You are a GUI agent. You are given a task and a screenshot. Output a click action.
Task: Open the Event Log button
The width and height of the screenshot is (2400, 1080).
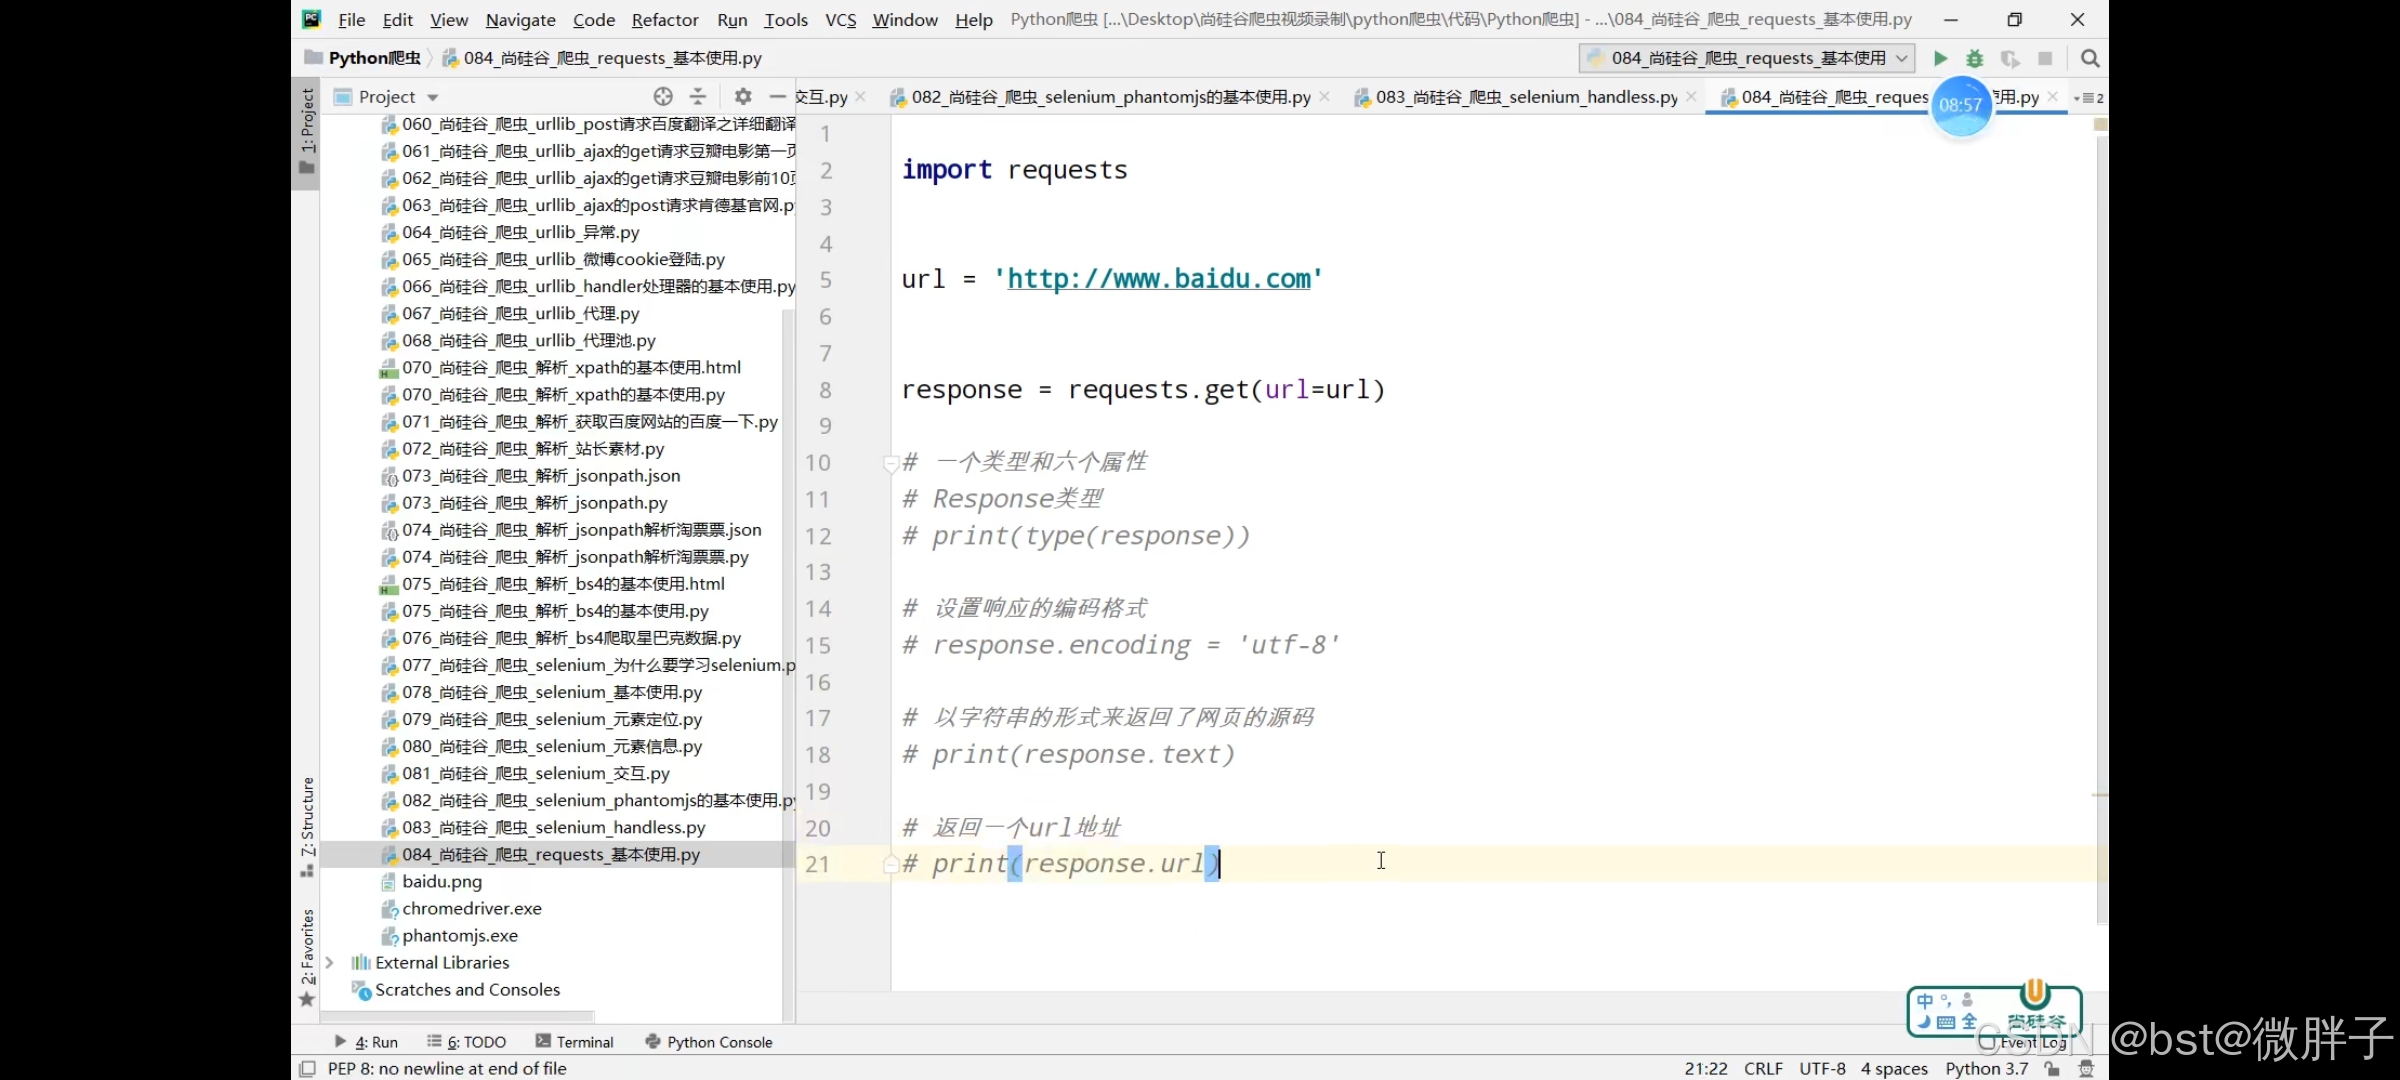click(2024, 1041)
